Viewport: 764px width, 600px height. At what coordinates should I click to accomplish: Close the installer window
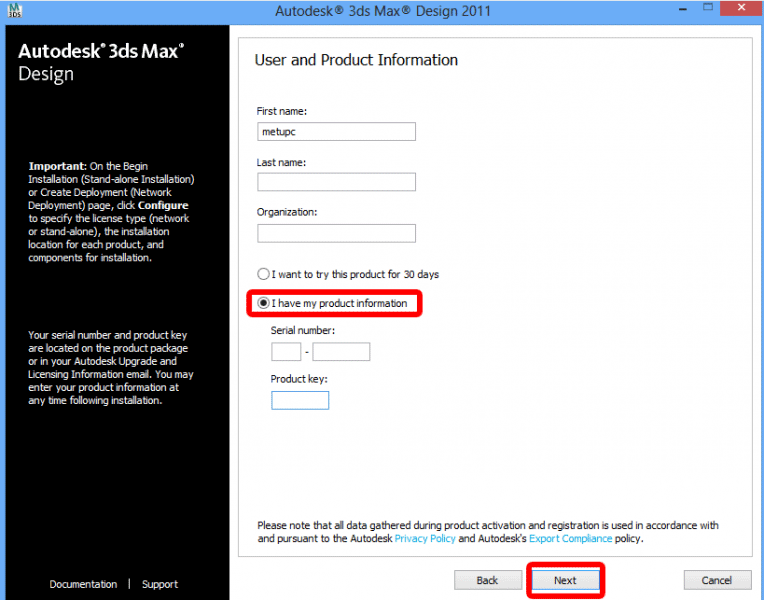point(741,8)
